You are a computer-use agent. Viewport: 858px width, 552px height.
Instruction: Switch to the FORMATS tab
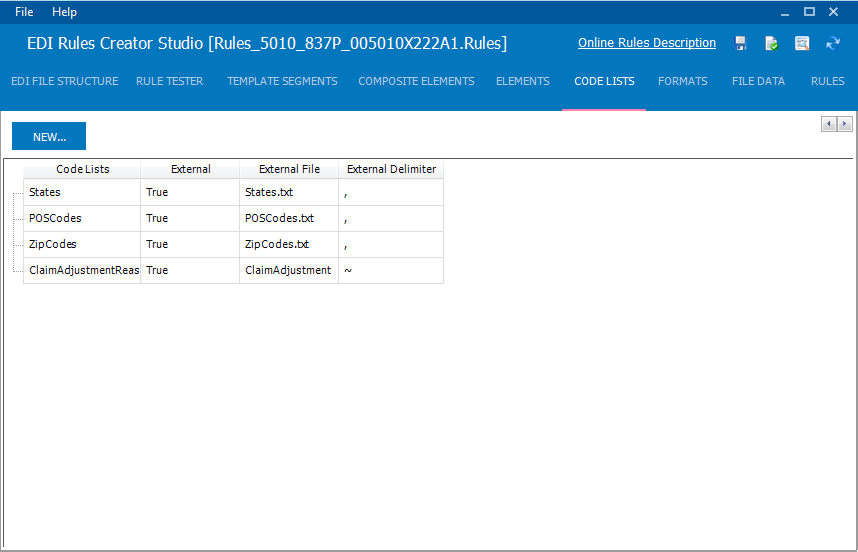coord(682,81)
